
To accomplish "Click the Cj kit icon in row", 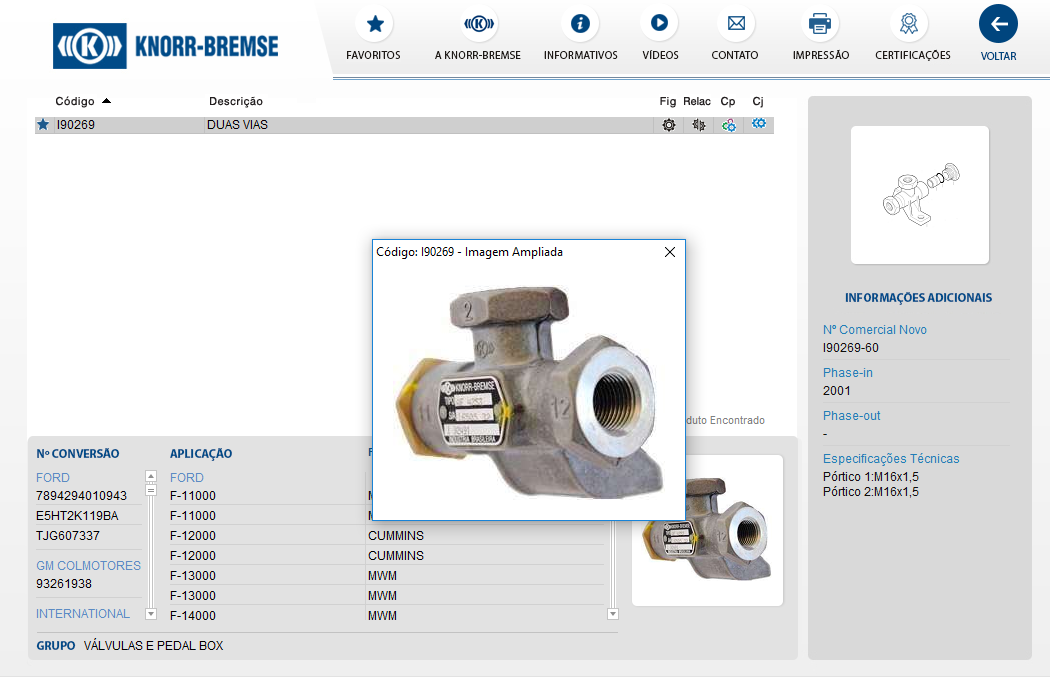I will (x=759, y=123).
